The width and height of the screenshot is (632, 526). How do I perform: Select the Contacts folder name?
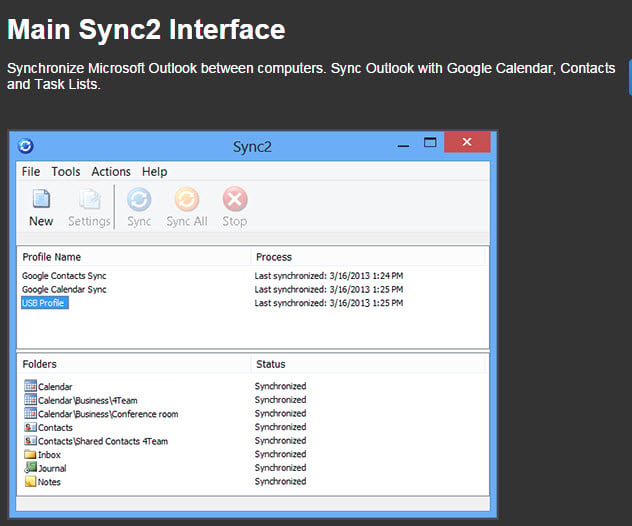point(55,427)
